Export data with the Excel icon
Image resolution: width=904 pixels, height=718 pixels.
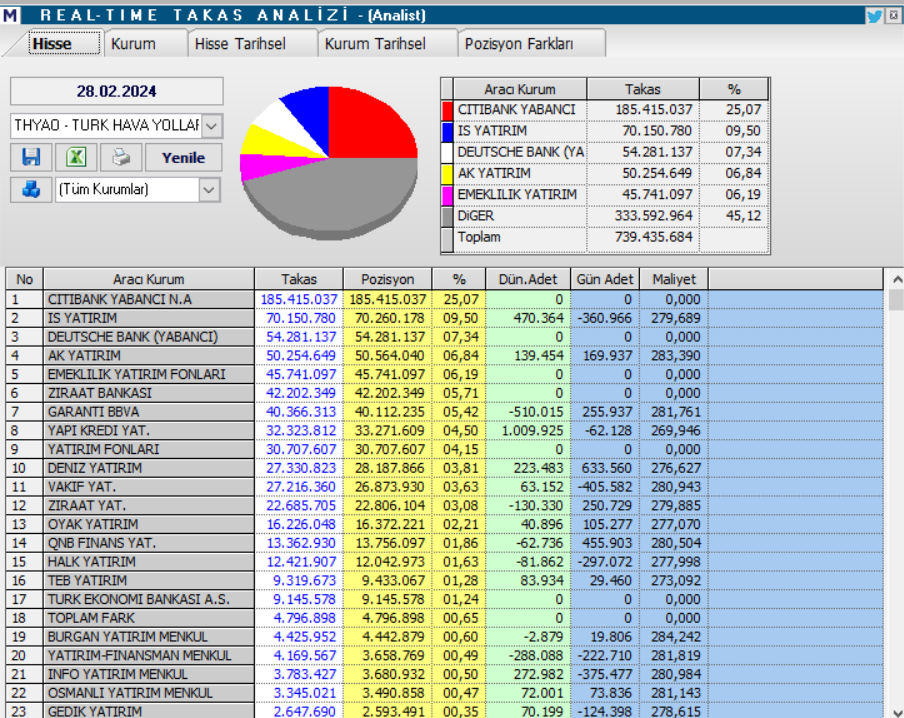pos(76,157)
